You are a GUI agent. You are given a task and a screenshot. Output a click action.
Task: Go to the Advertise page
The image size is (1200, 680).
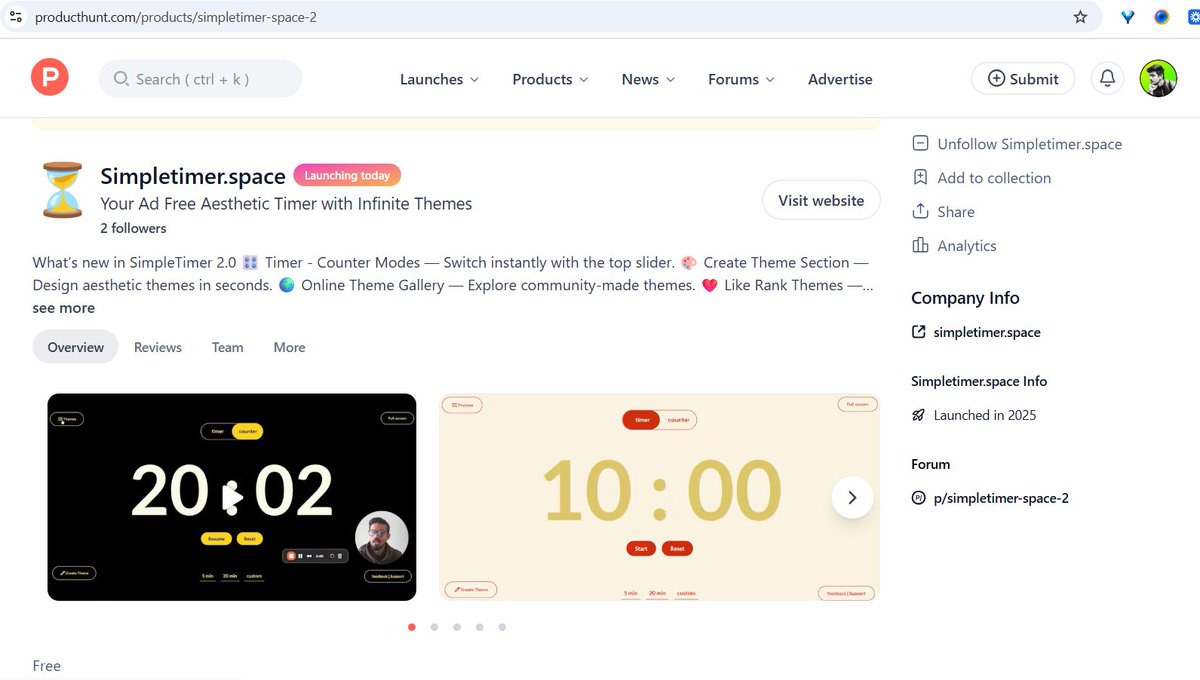[840, 79]
